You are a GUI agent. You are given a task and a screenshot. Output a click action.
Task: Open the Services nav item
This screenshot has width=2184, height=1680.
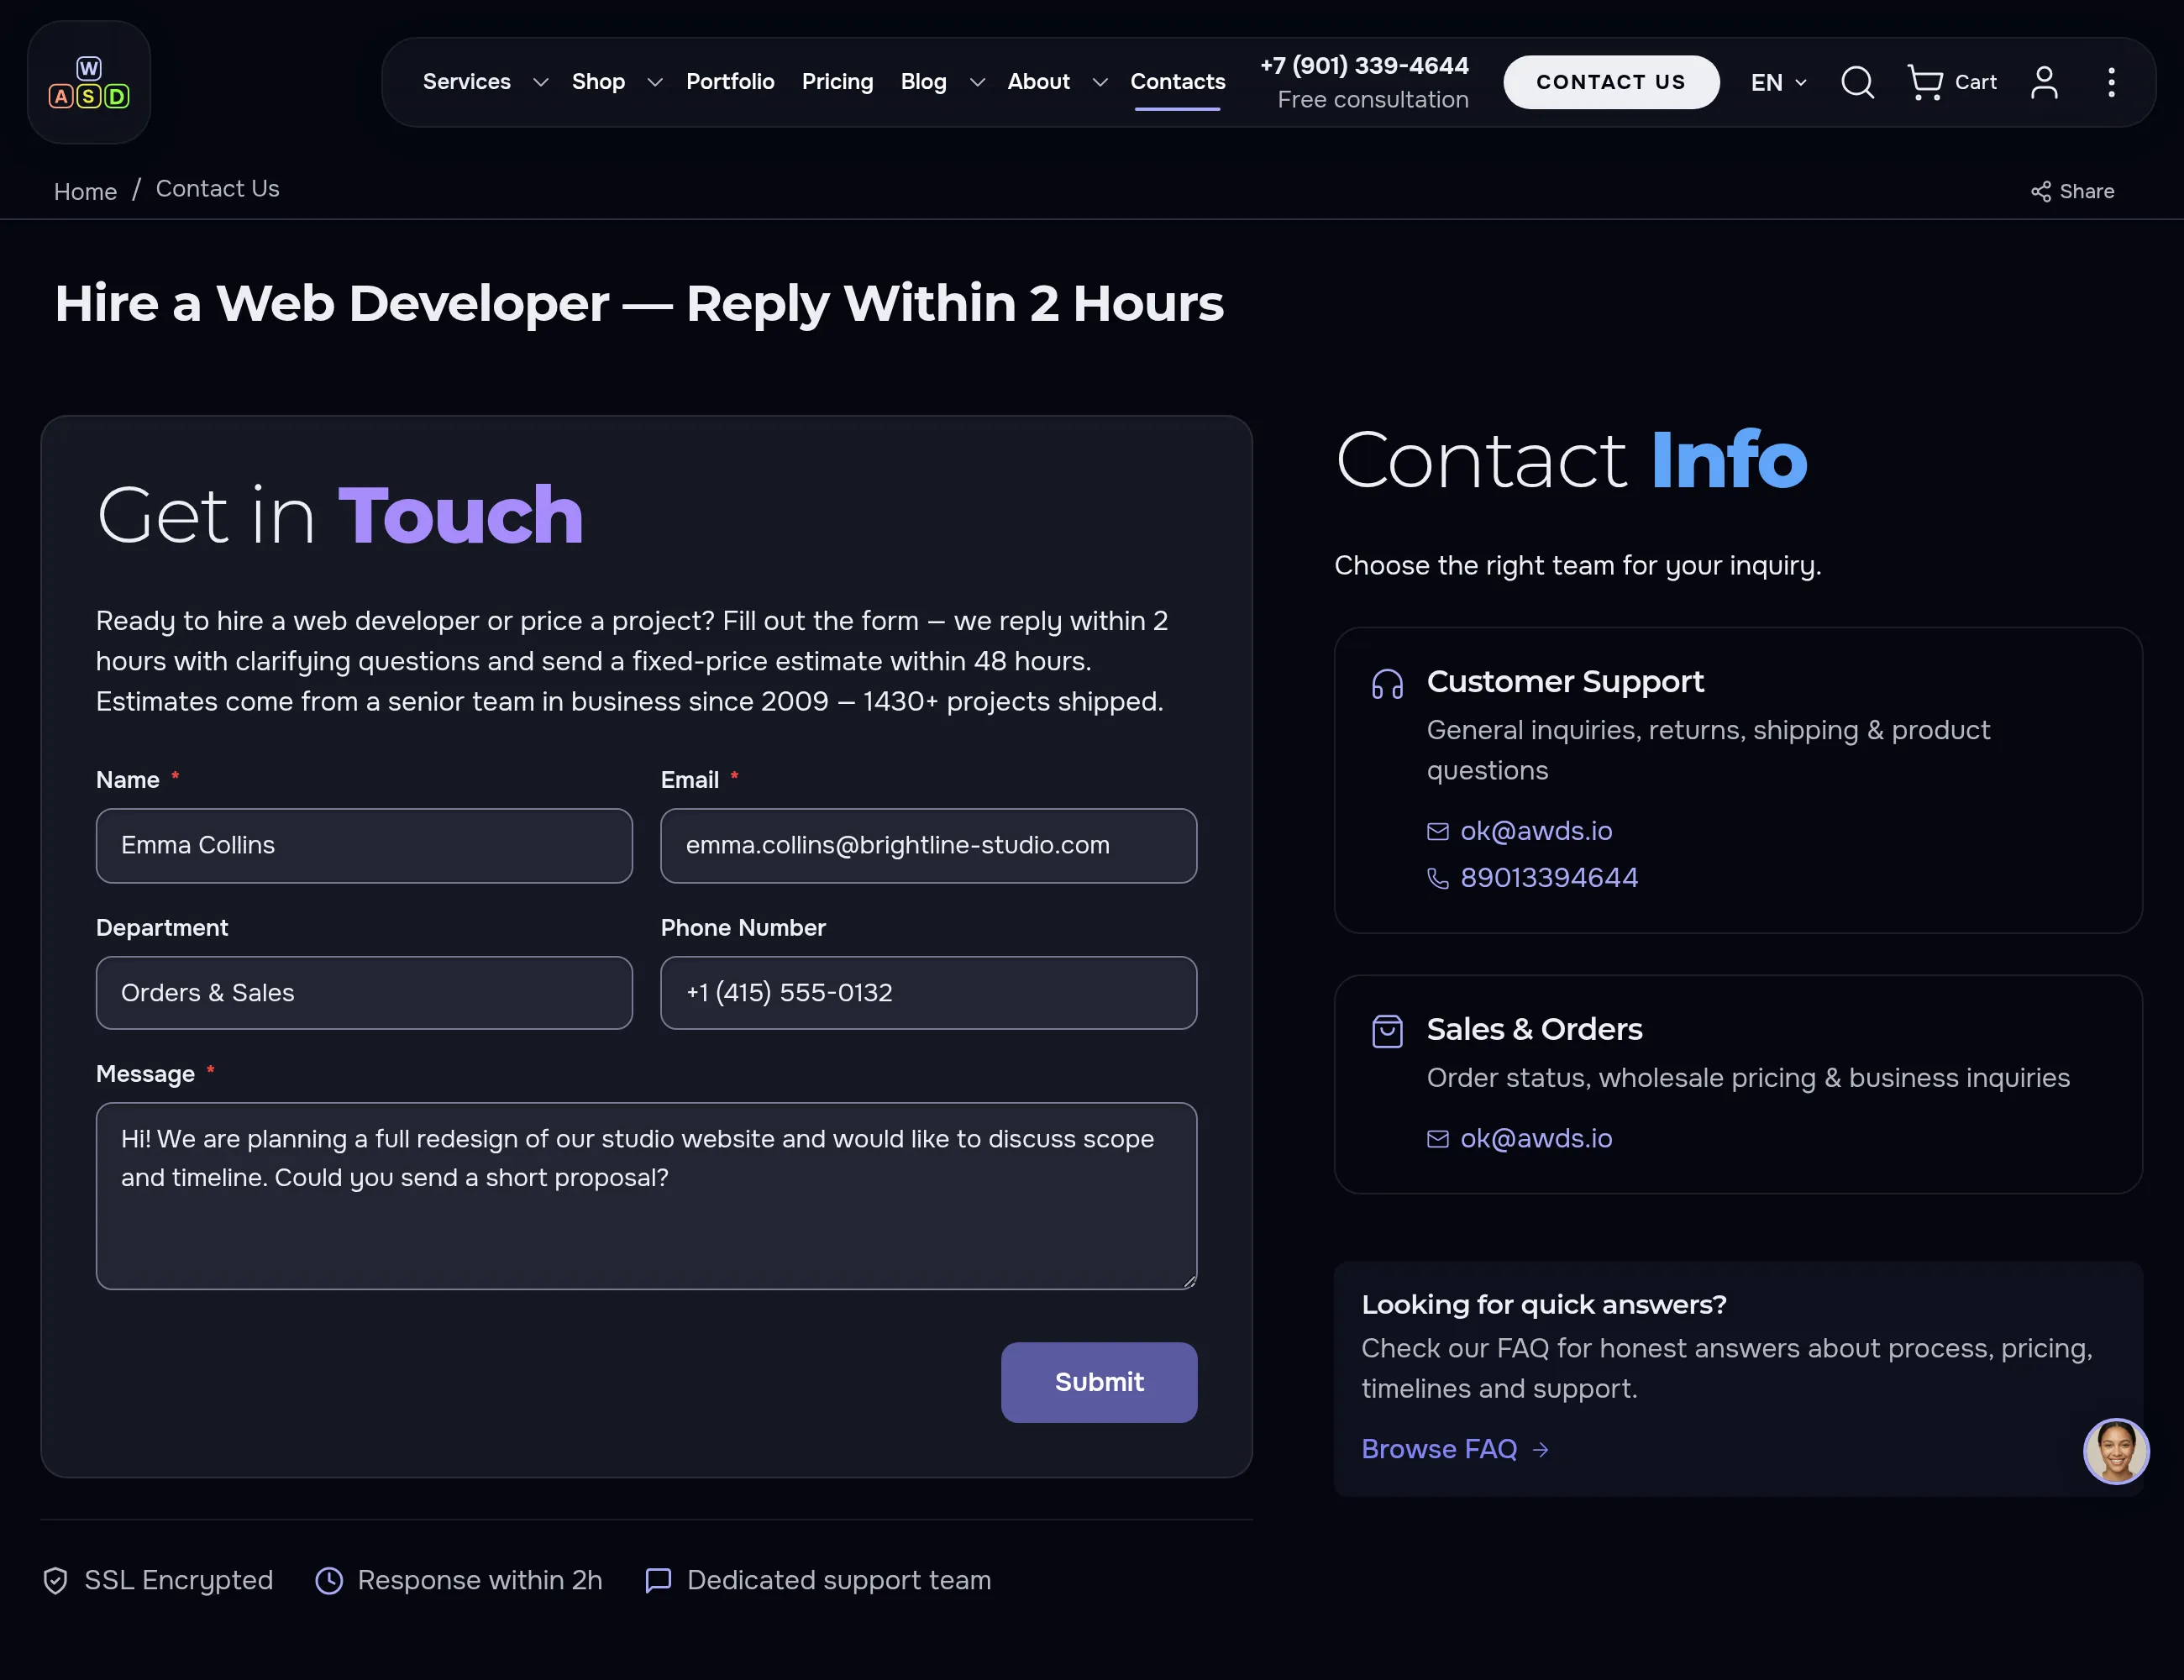coord(466,82)
